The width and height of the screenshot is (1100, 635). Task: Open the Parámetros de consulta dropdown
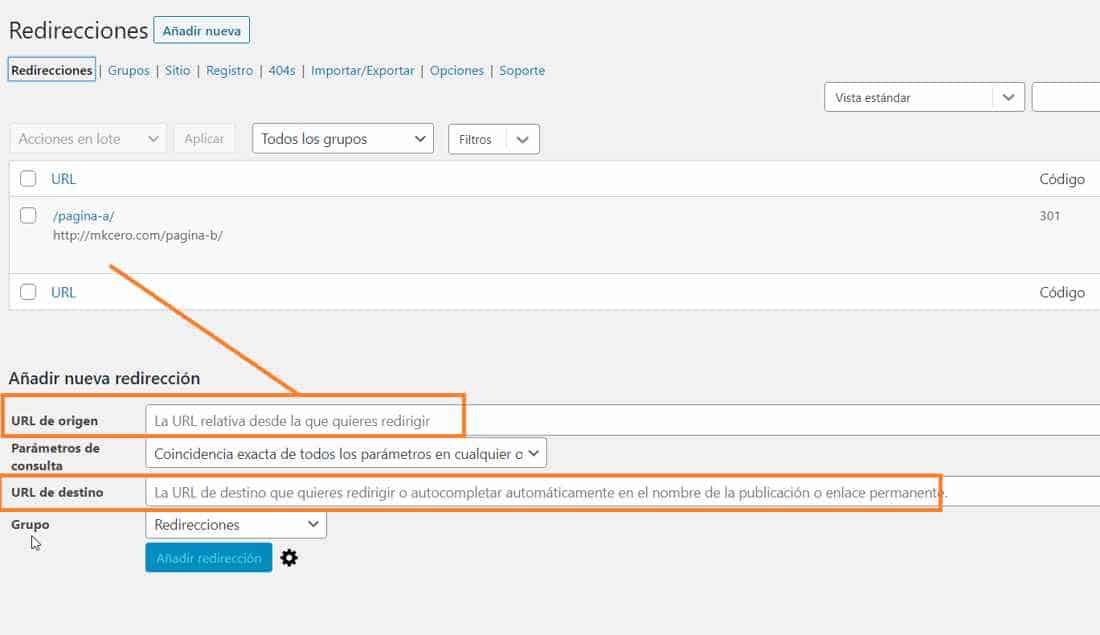pos(346,454)
